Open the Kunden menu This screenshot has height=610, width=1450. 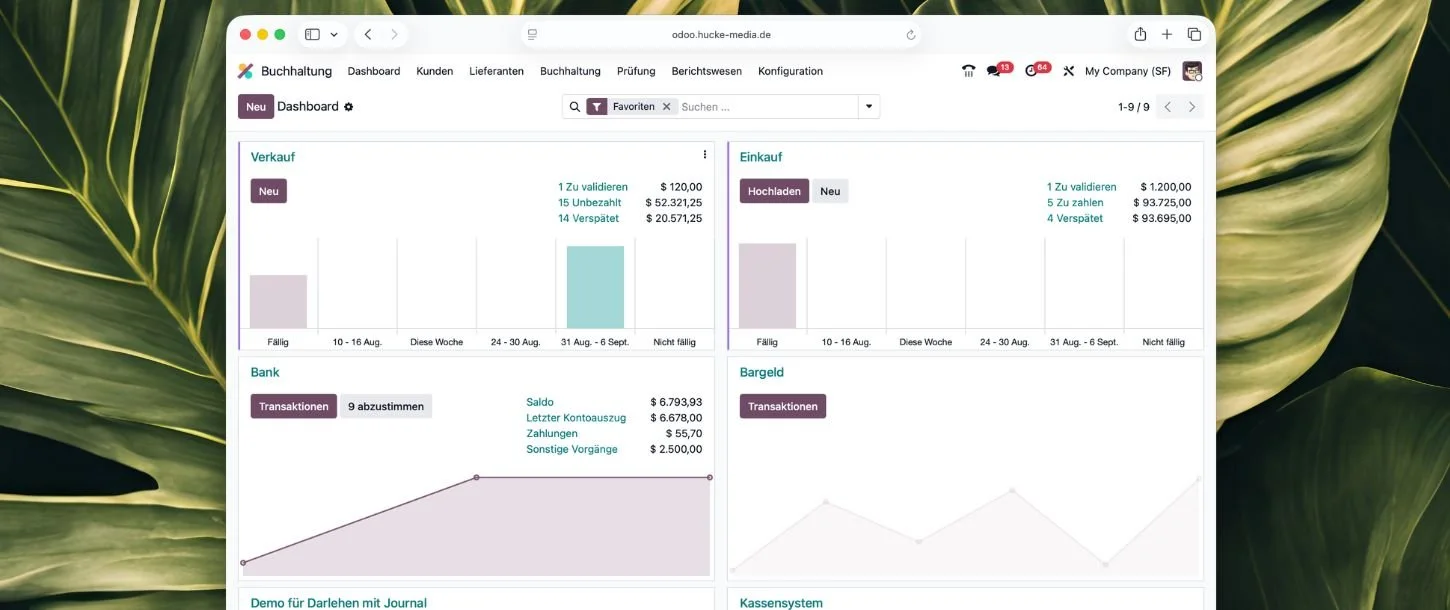pyautogui.click(x=435, y=71)
